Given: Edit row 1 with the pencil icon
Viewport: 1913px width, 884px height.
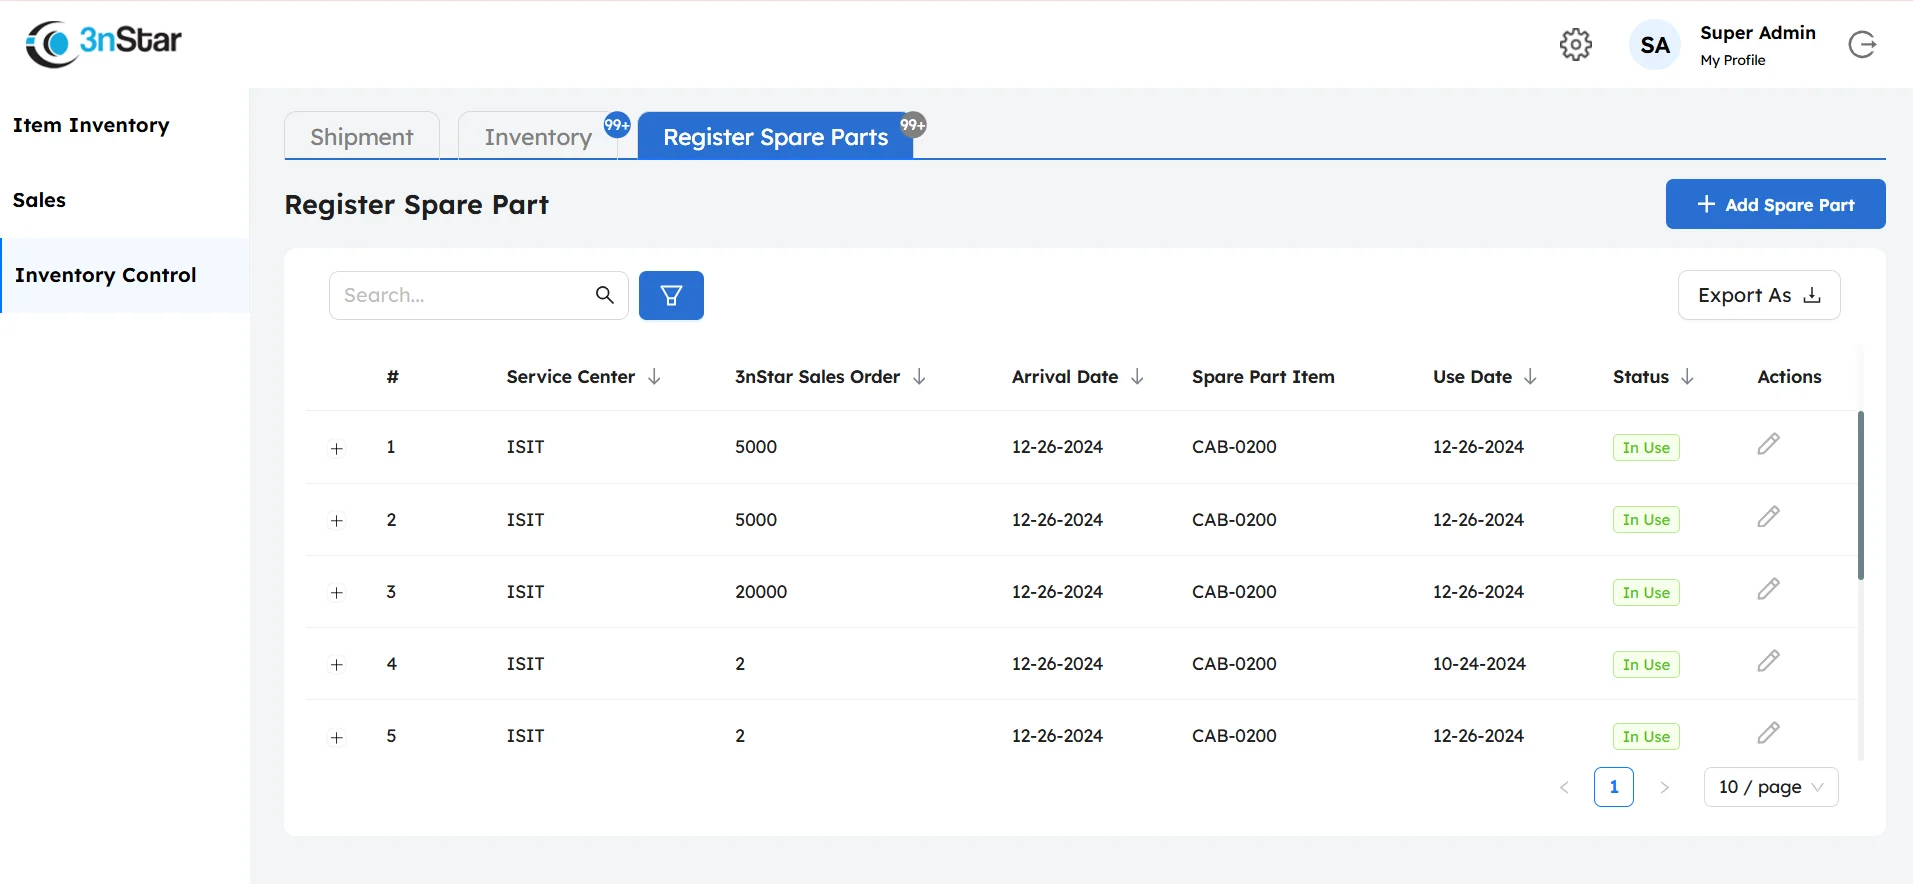Looking at the screenshot, I should (x=1768, y=444).
